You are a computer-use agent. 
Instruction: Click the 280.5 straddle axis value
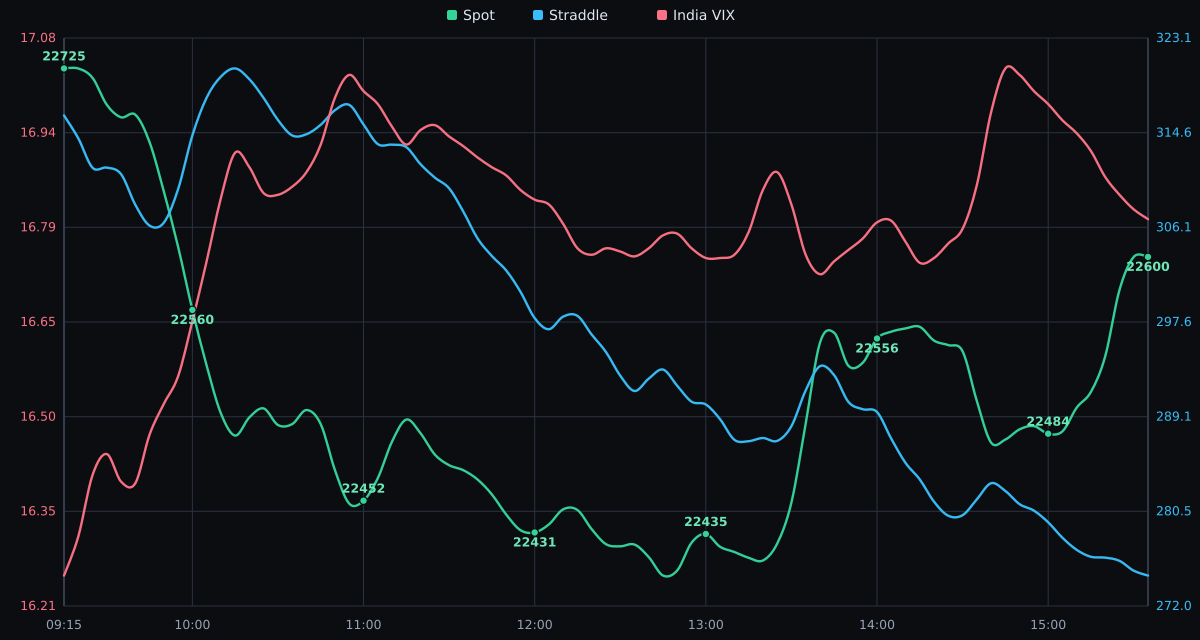point(1174,511)
